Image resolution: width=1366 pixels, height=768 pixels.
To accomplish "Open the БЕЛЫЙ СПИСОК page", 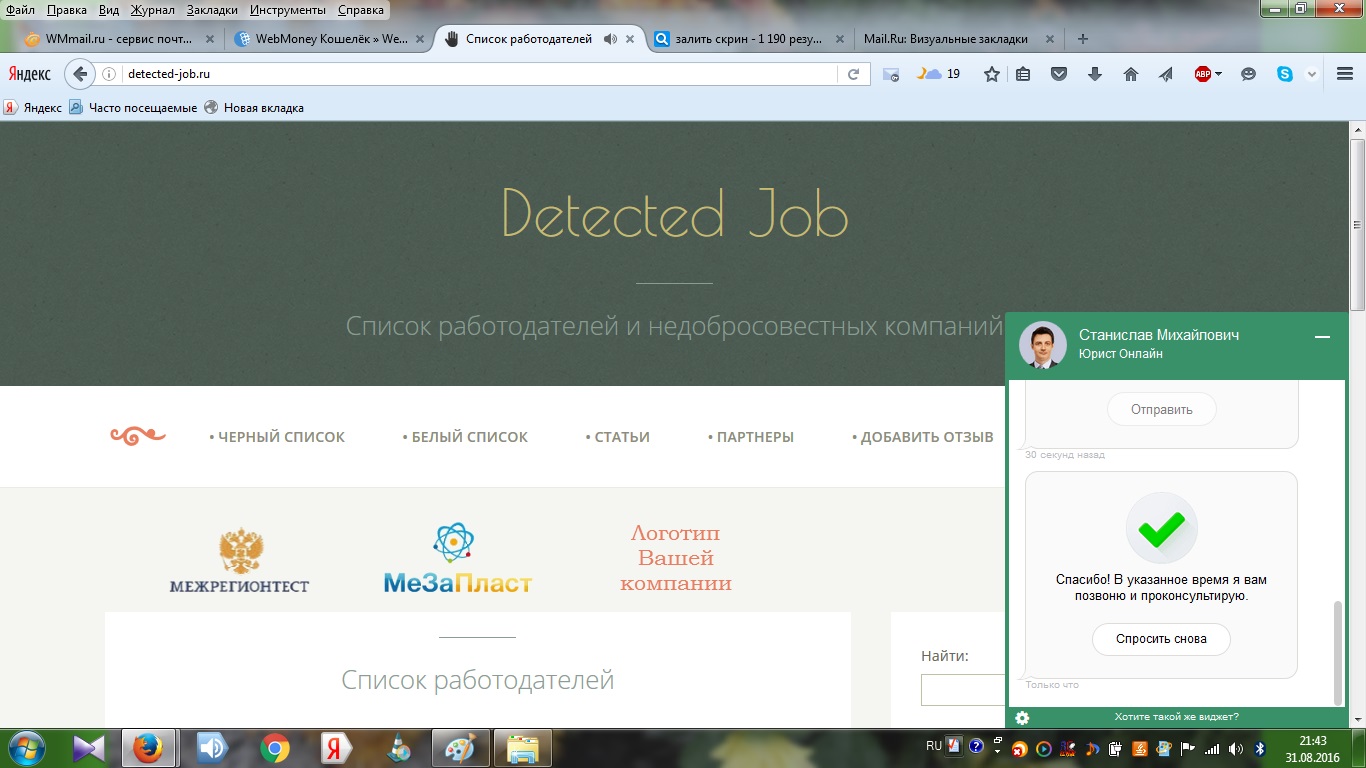I will point(465,437).
